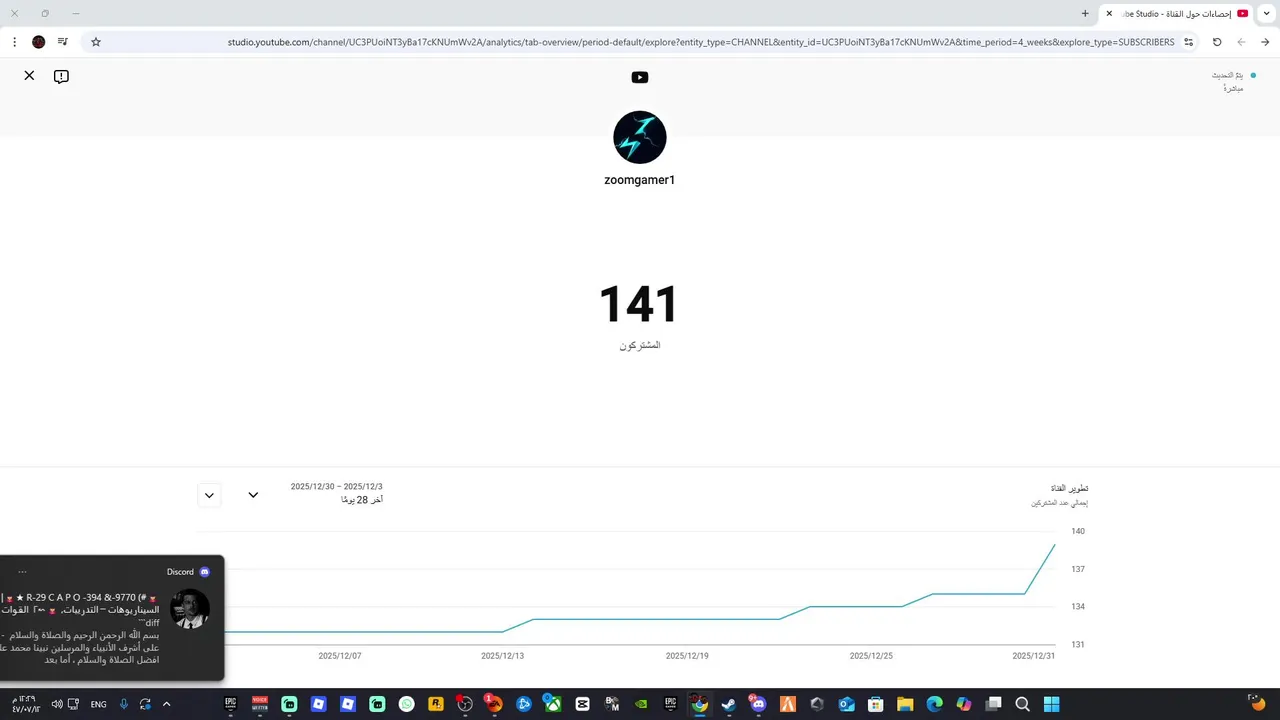The height and width of the screenshot is (720, 1280).
Task: Open the date range dropdown arrow
Action: point(254,495)
